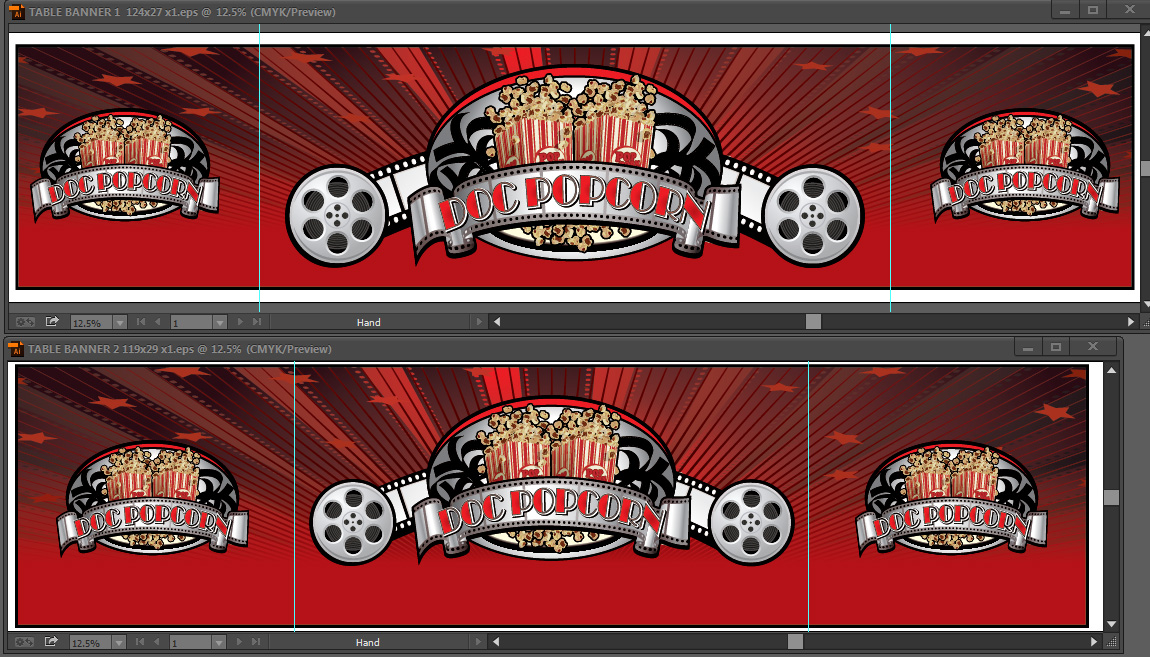Expand status bar options arrow beside Hand in top window
This screenshot has width=1150, height=657.
tap(480, 322)
